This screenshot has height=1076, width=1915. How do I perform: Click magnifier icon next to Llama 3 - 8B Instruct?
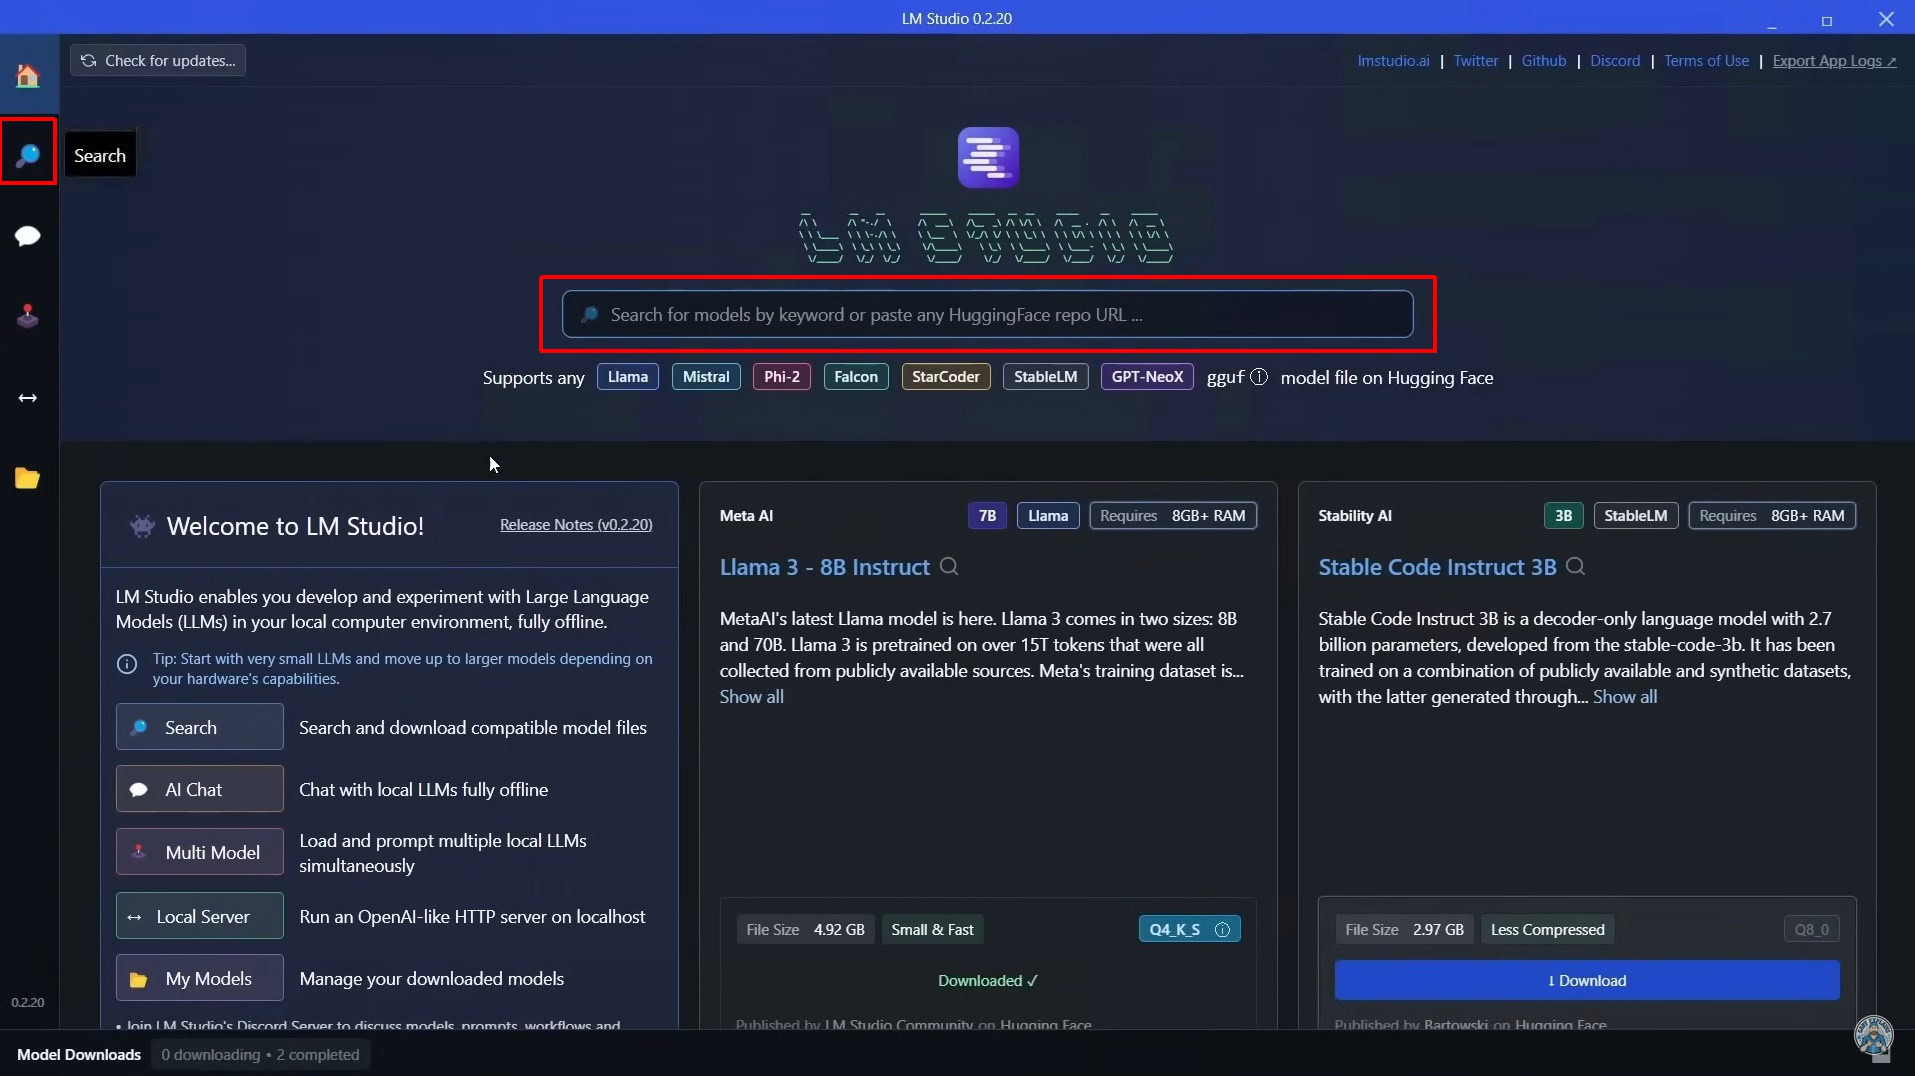coord(949,567)
